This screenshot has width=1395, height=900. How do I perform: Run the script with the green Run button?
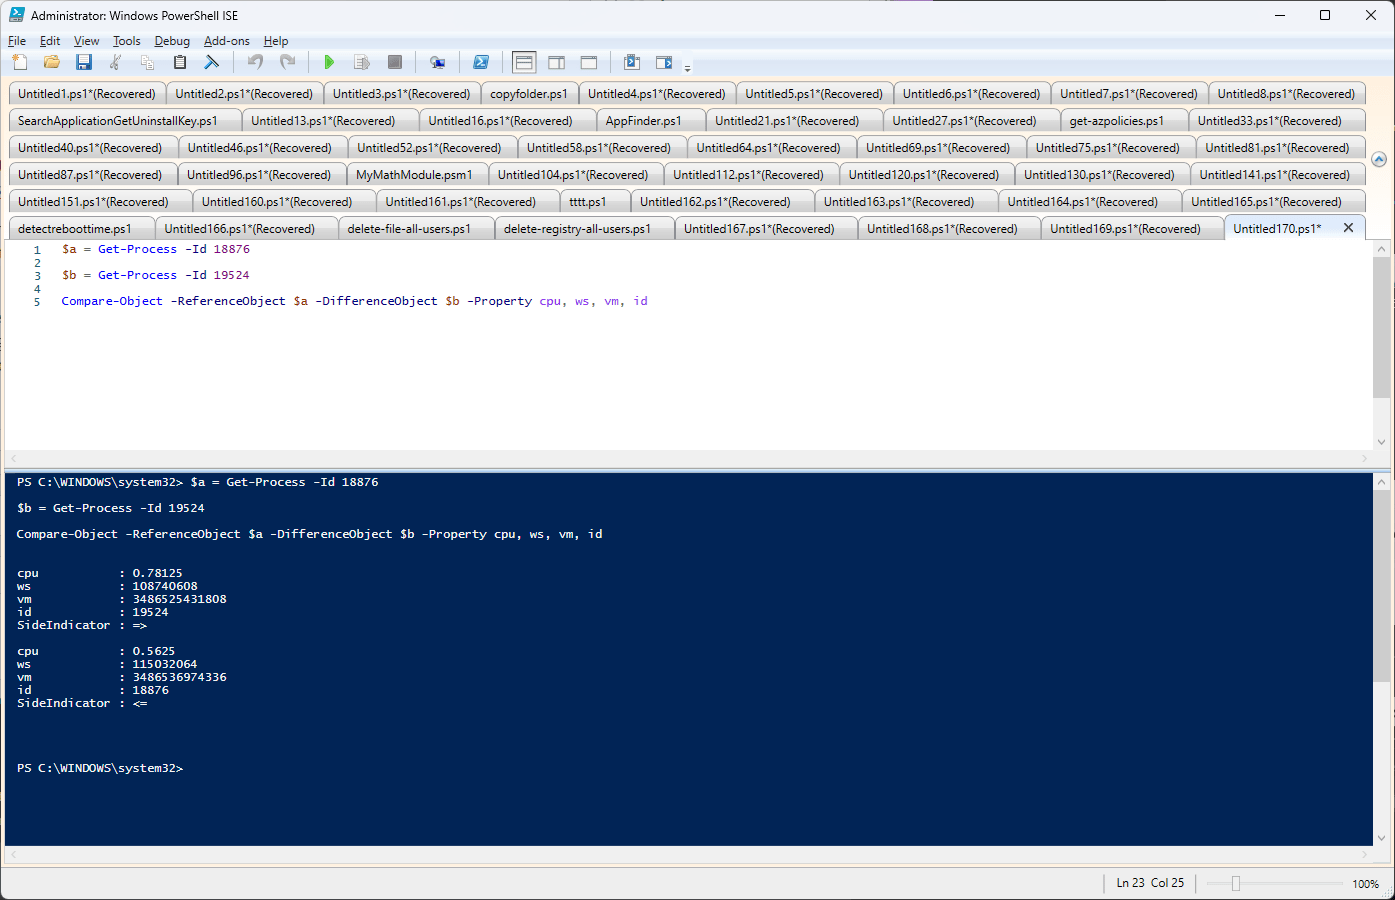[x=329, y=62]
